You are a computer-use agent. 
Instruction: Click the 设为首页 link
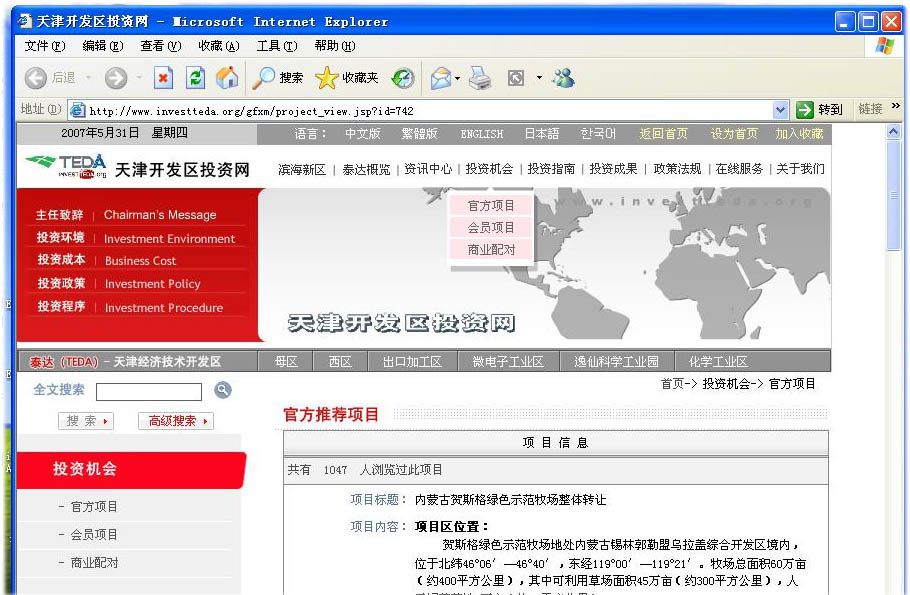point(734,134)
